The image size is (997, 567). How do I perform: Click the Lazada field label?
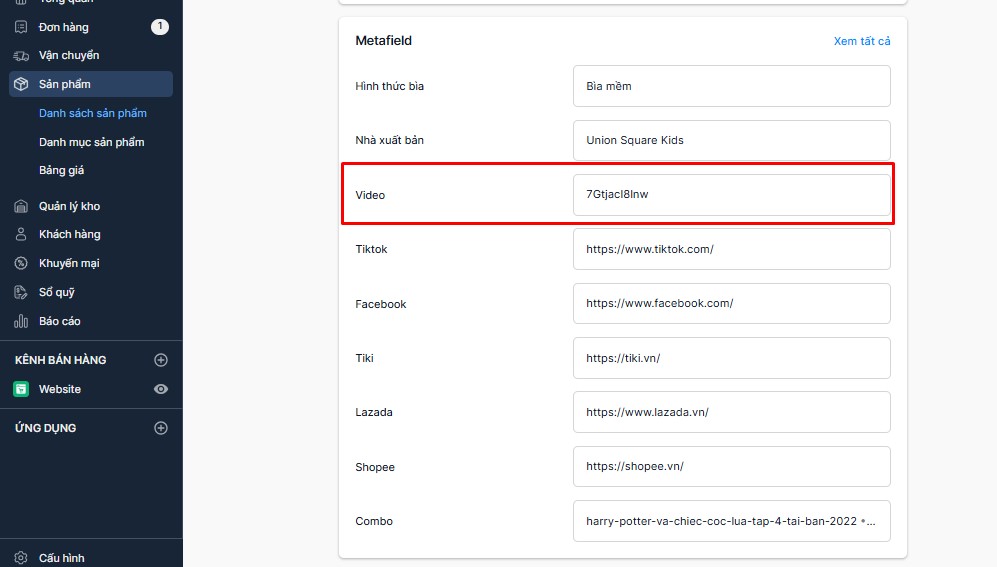374,413
